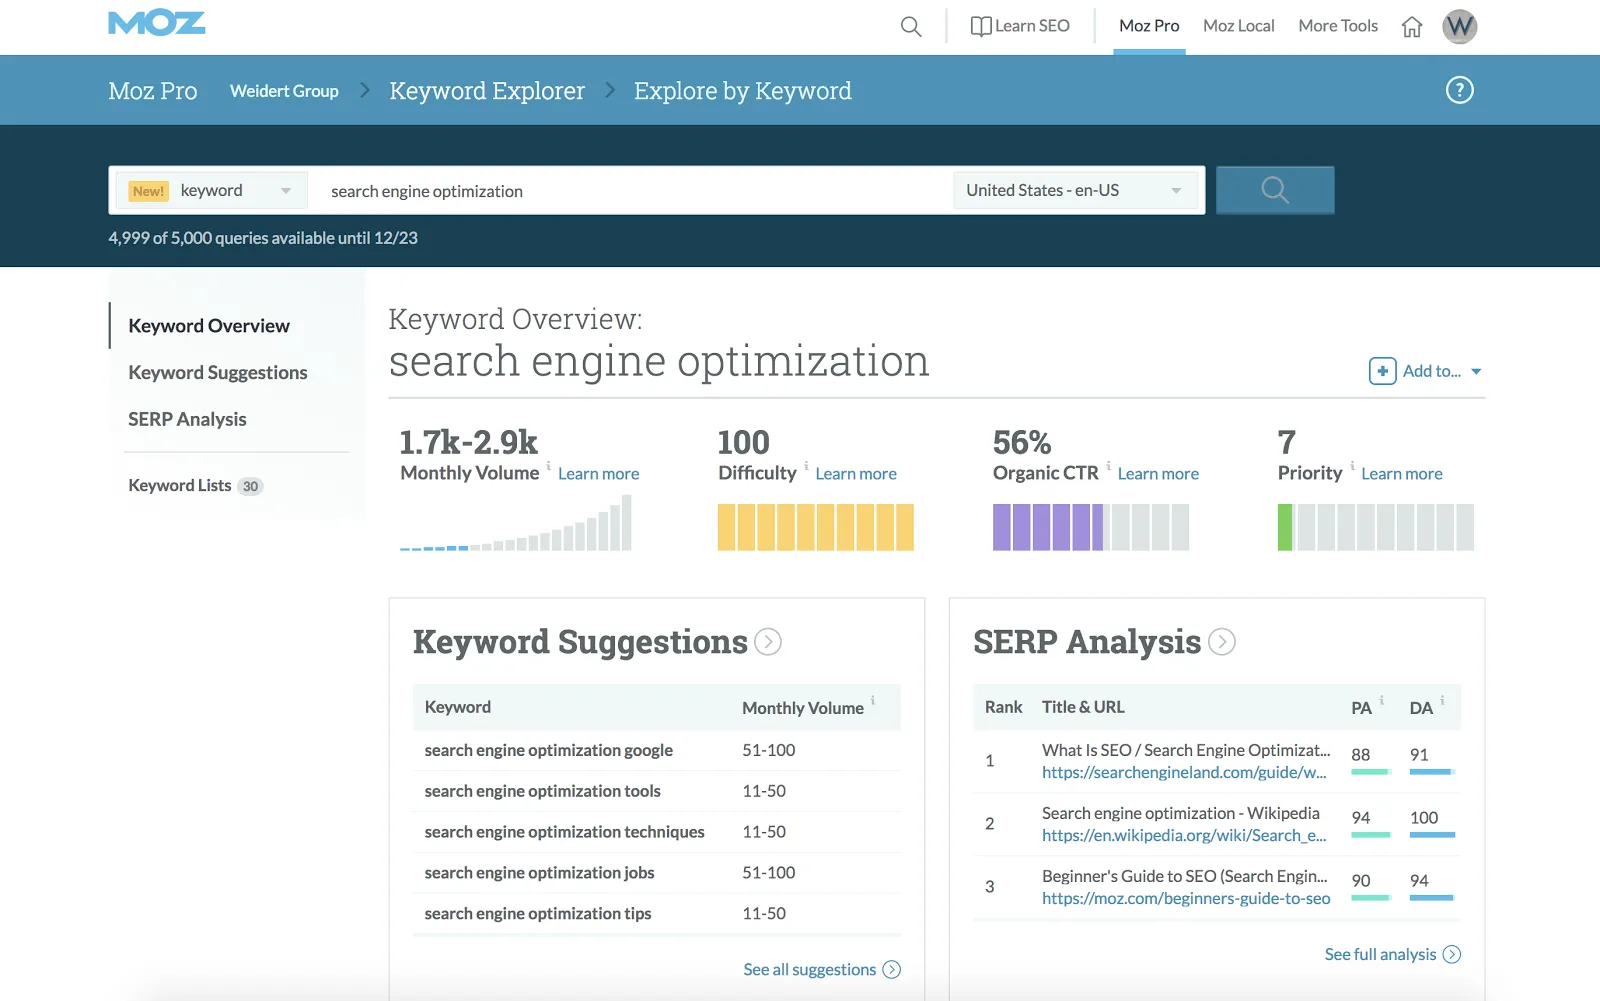The image size is (1600, 1001).
Task: Open More Tools menu
Action: click(1338, 26)
